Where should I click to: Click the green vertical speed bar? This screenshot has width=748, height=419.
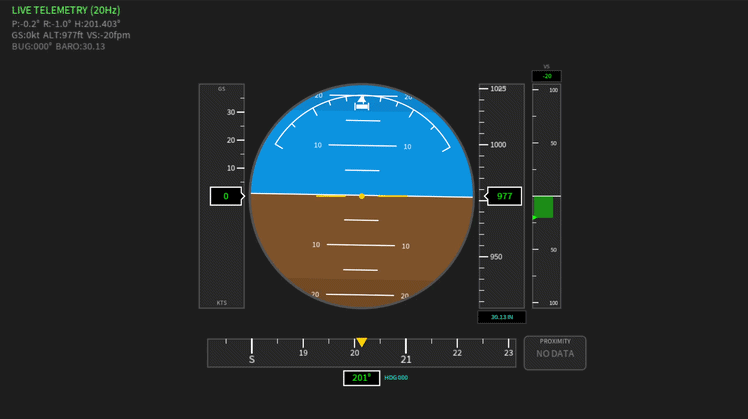coord(543,207)
